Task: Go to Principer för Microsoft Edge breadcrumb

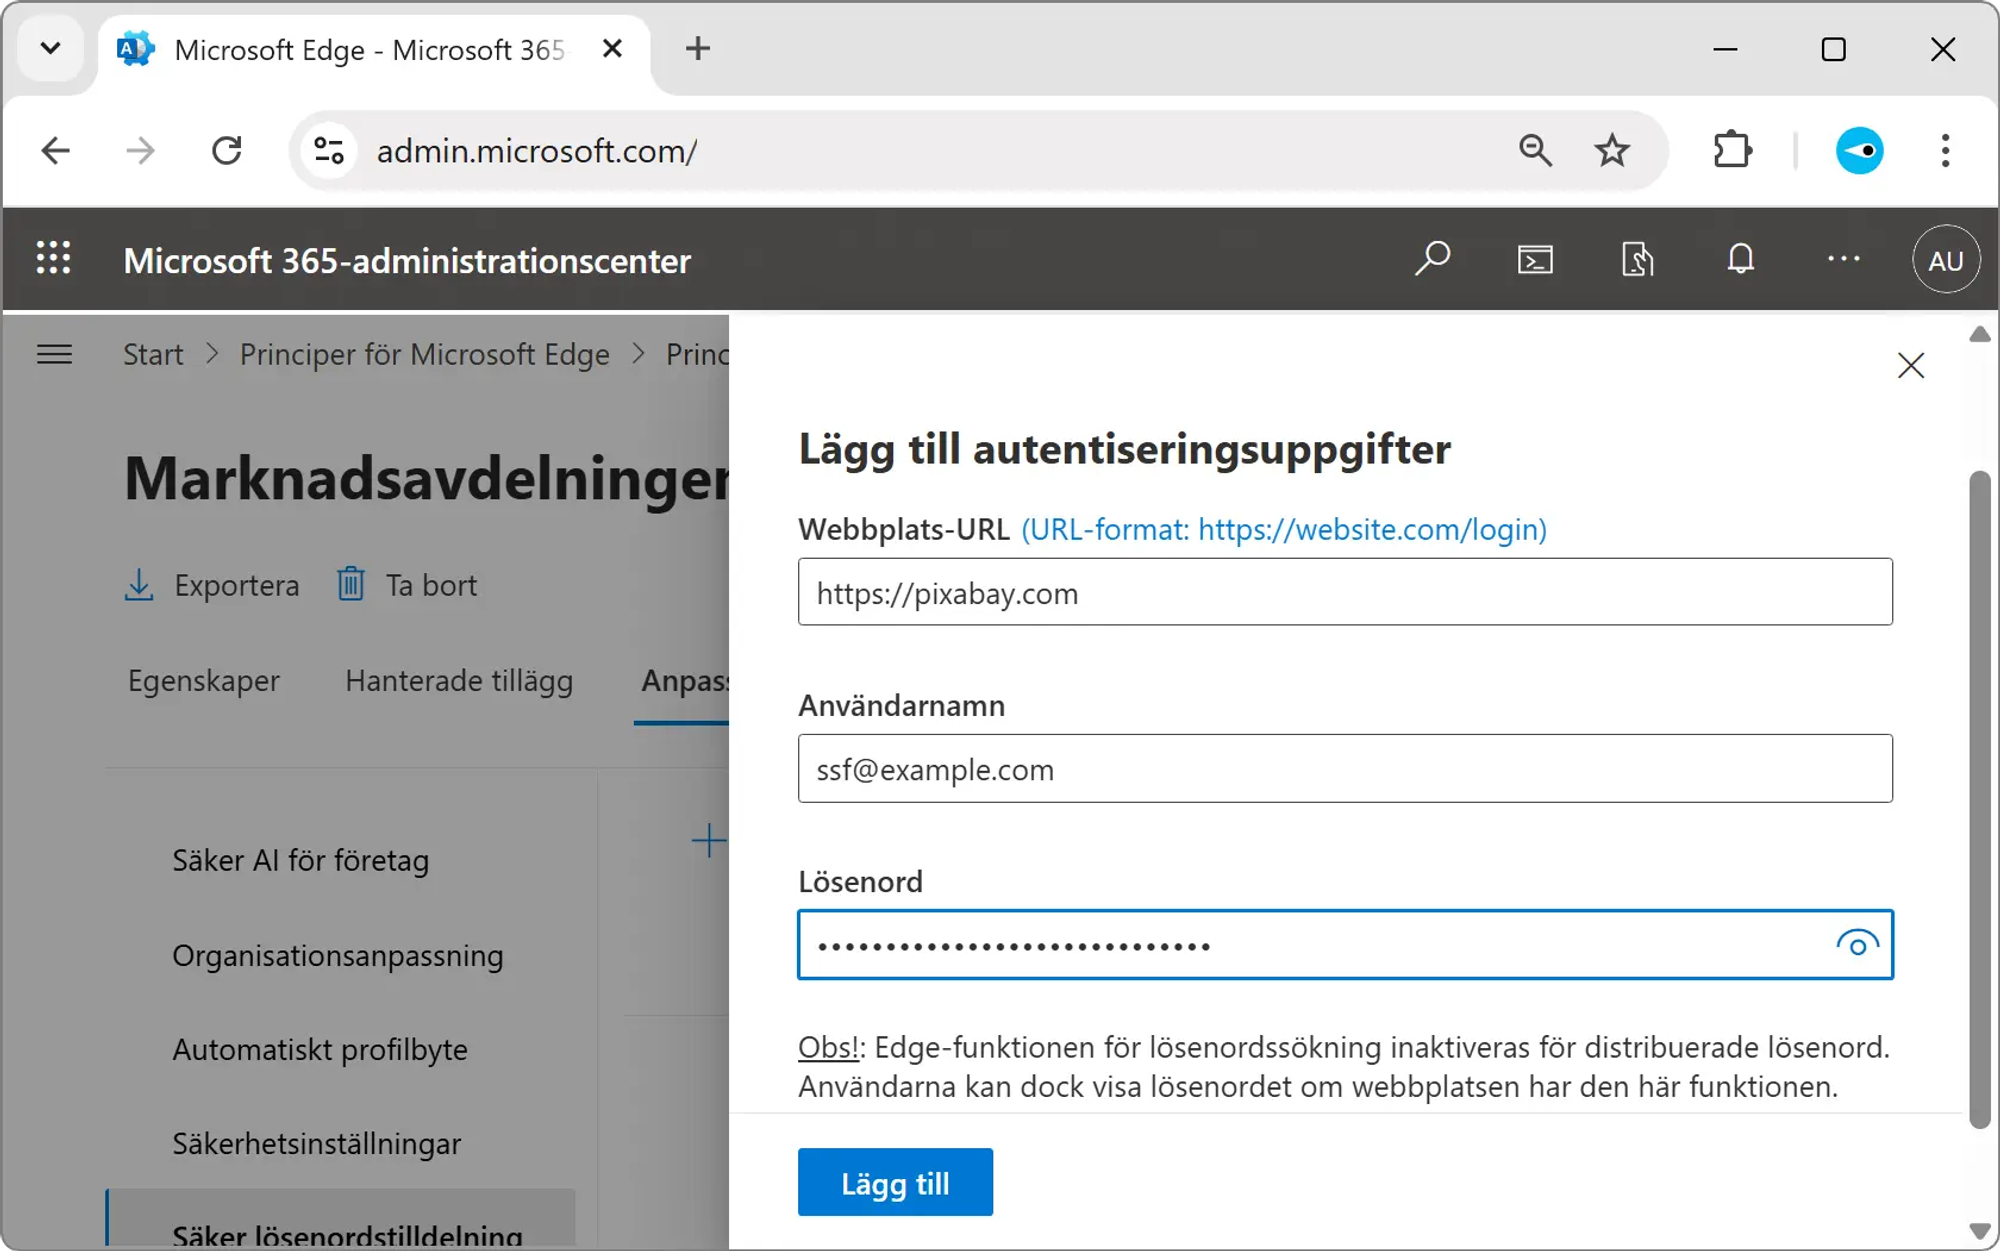Action: [x=424, y=354]
